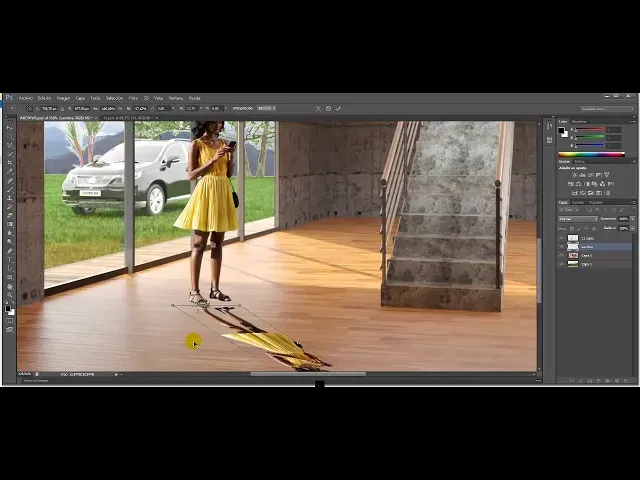Switch to the Canales panel tab
Viewport: 640px width, 480px height.
(x=578, y=202)
